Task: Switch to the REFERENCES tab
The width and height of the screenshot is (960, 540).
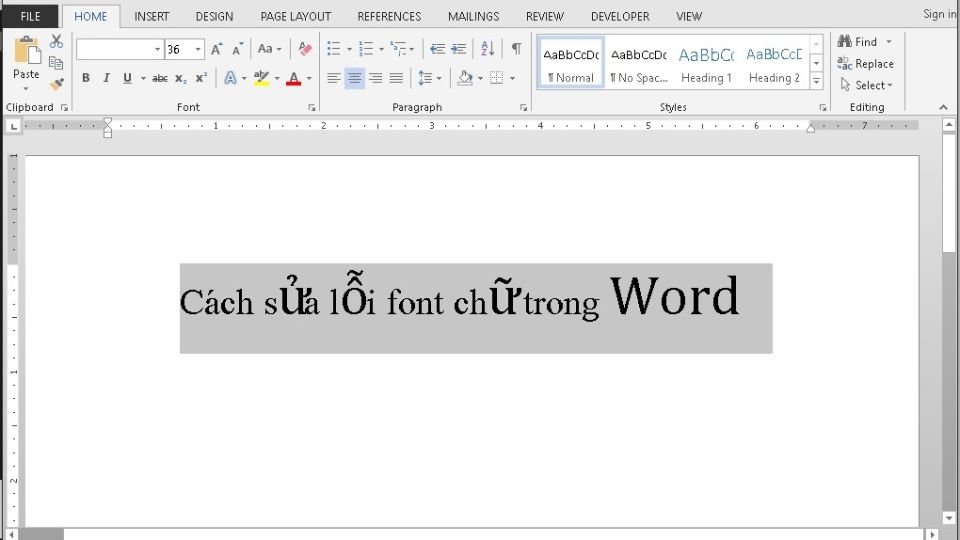Action: [389, 17]
